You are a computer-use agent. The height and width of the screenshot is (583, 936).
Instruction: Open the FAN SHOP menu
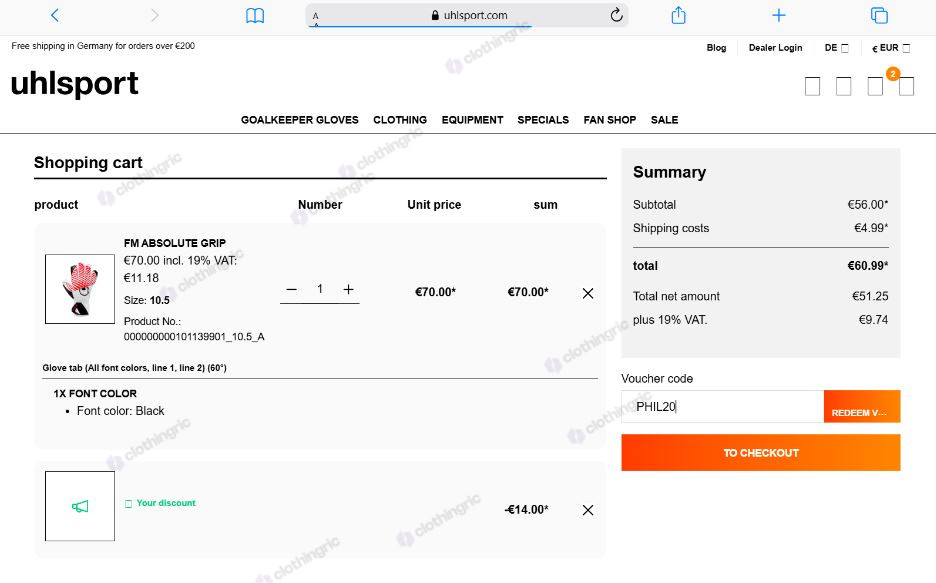click(609, 120)
